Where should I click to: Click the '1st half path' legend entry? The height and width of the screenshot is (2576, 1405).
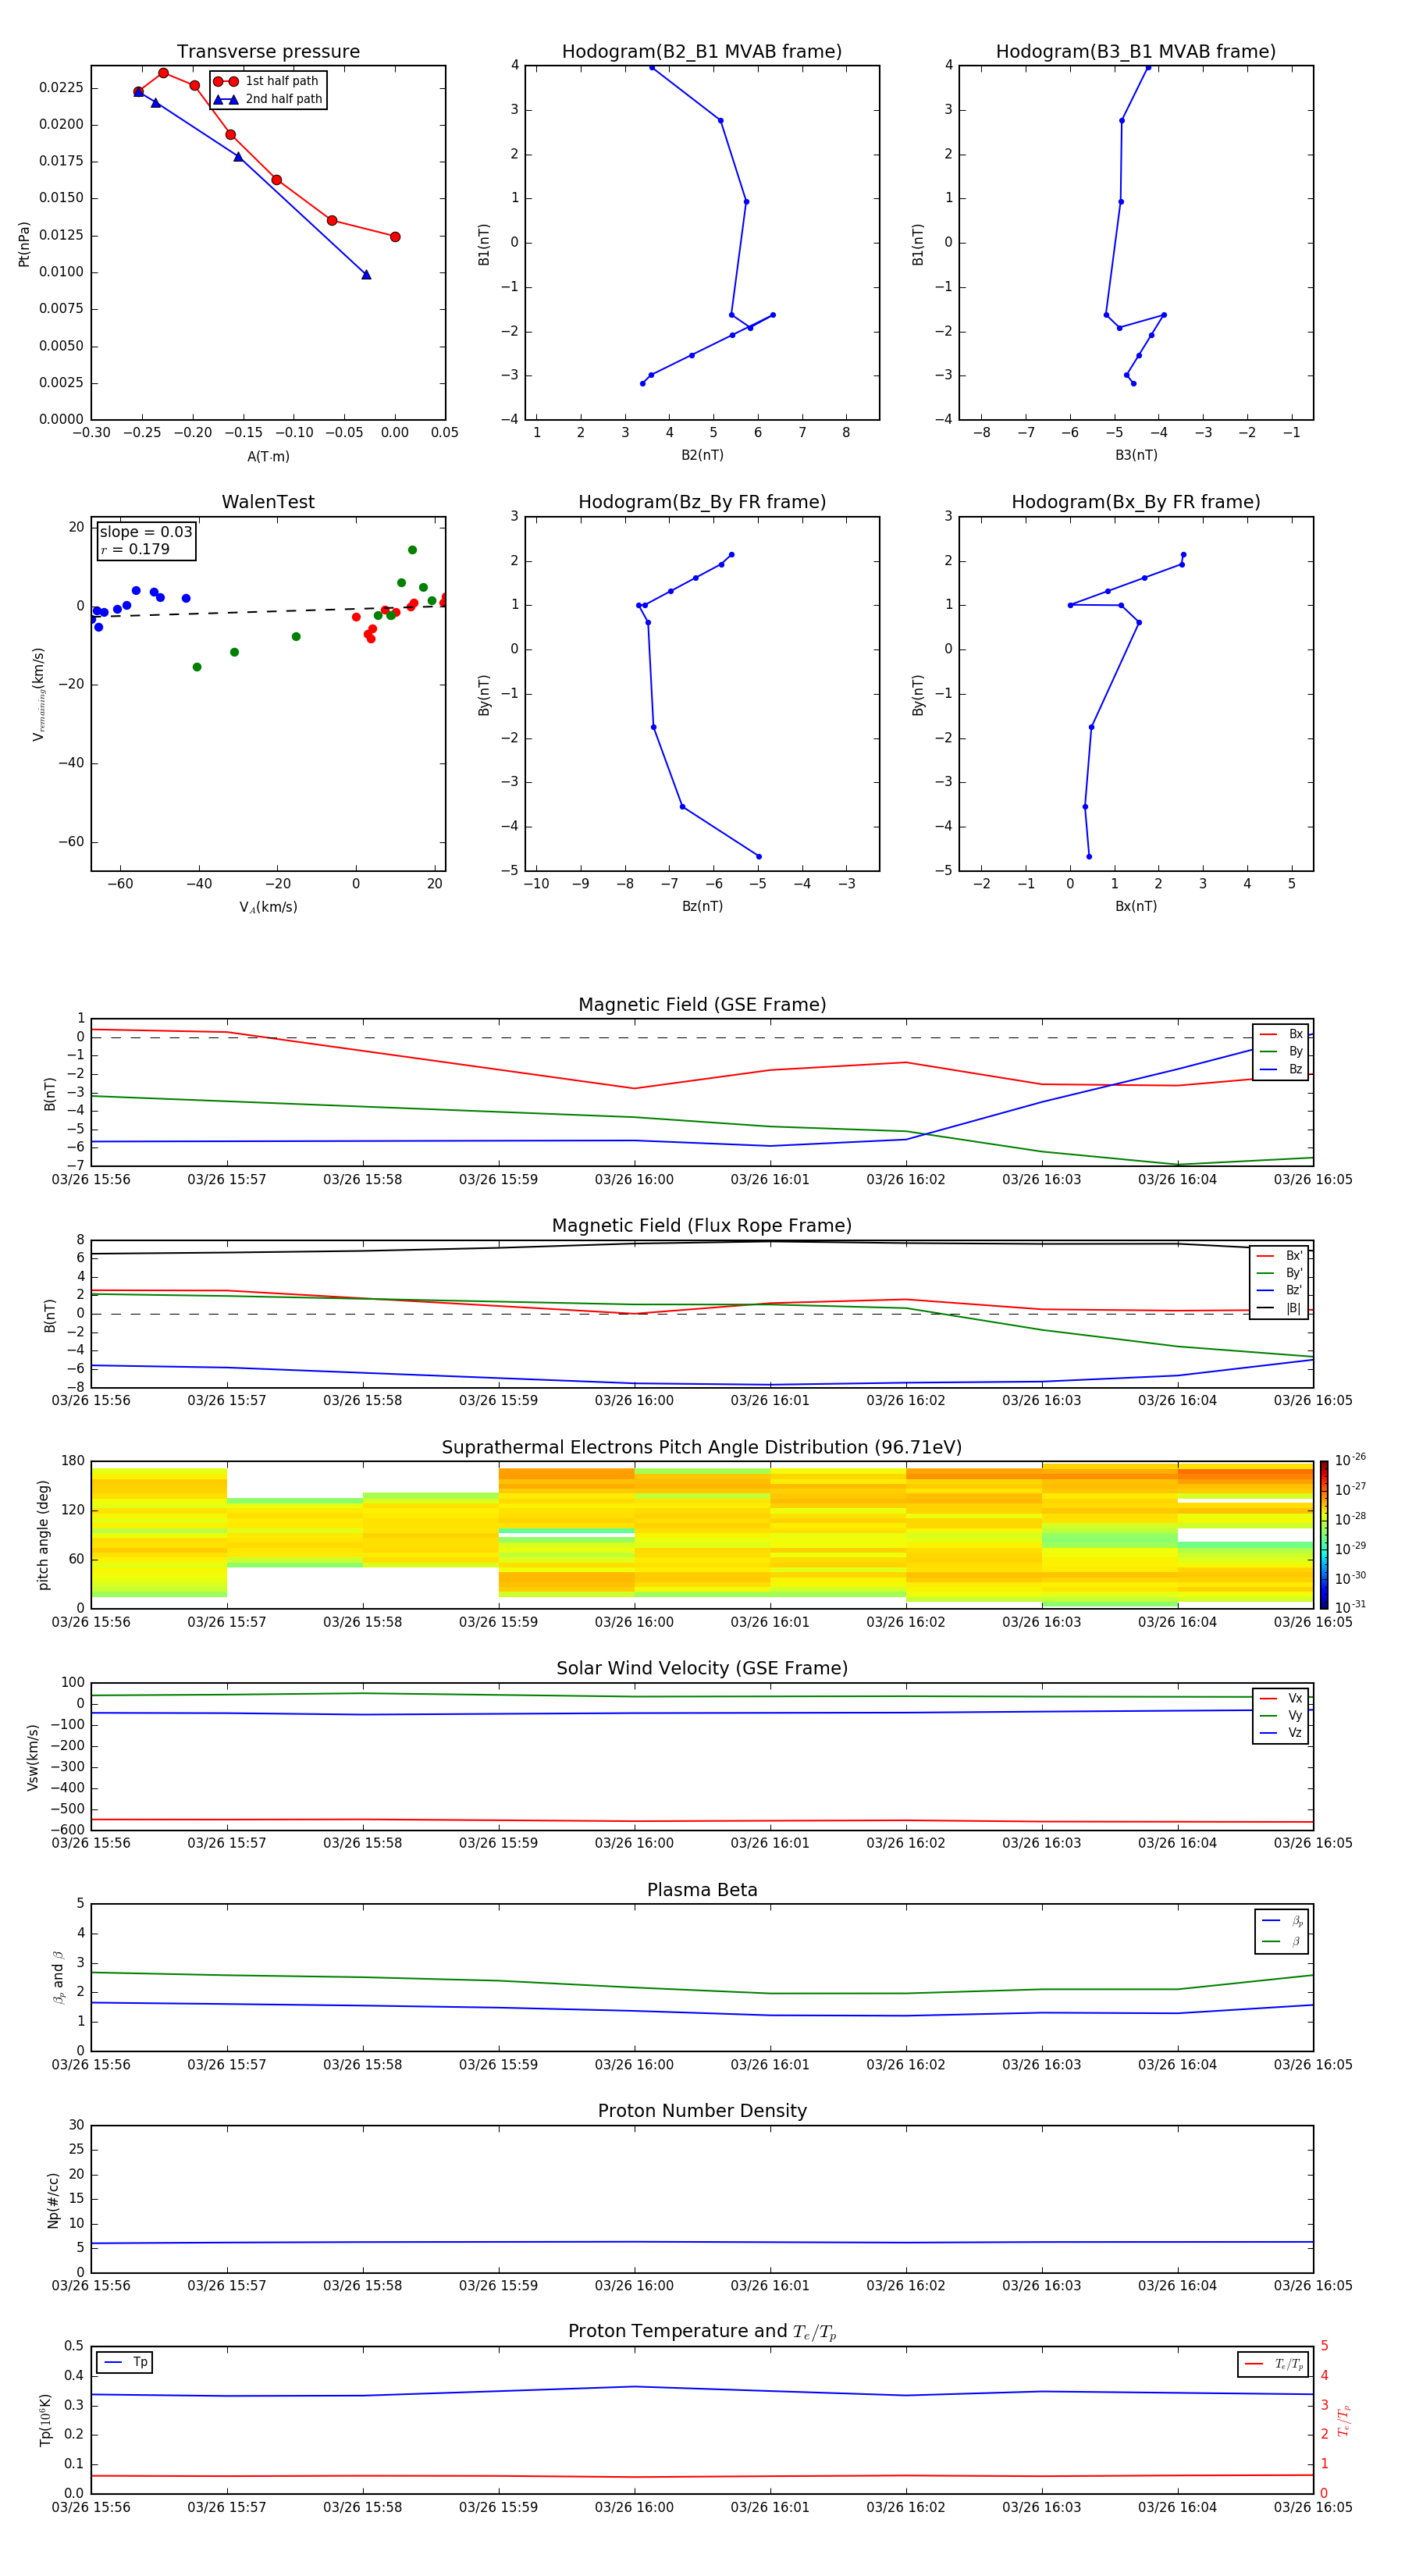coord(268,81)
